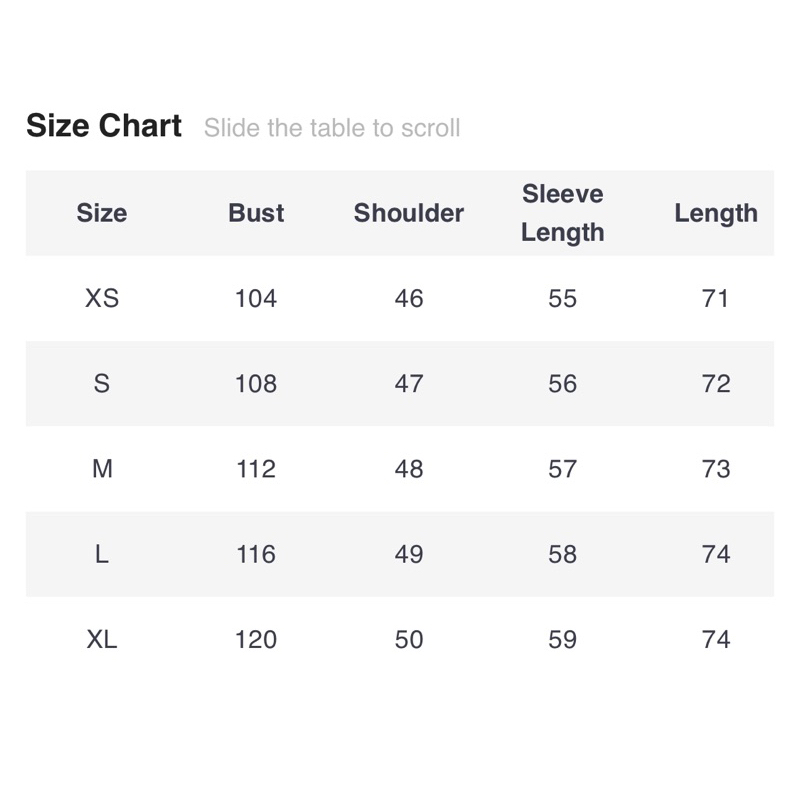Image resolution: width=800 pixels, height=800 pixels.
Task: Click the Size column header
Action: [102, 213]
